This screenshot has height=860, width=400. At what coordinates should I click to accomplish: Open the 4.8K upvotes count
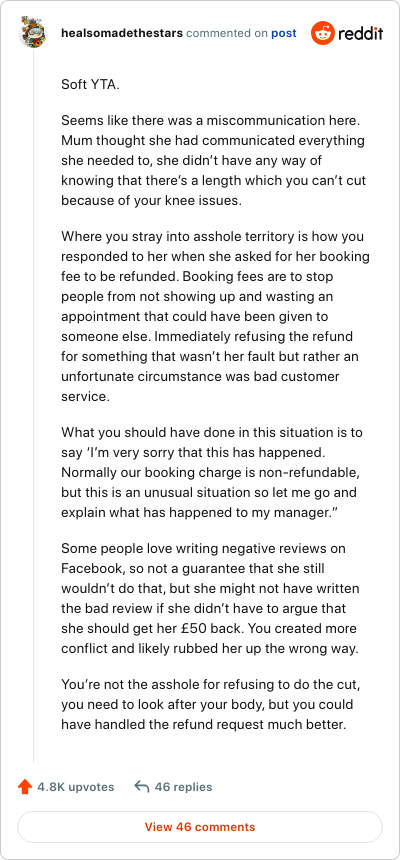(x=76, y=787)
